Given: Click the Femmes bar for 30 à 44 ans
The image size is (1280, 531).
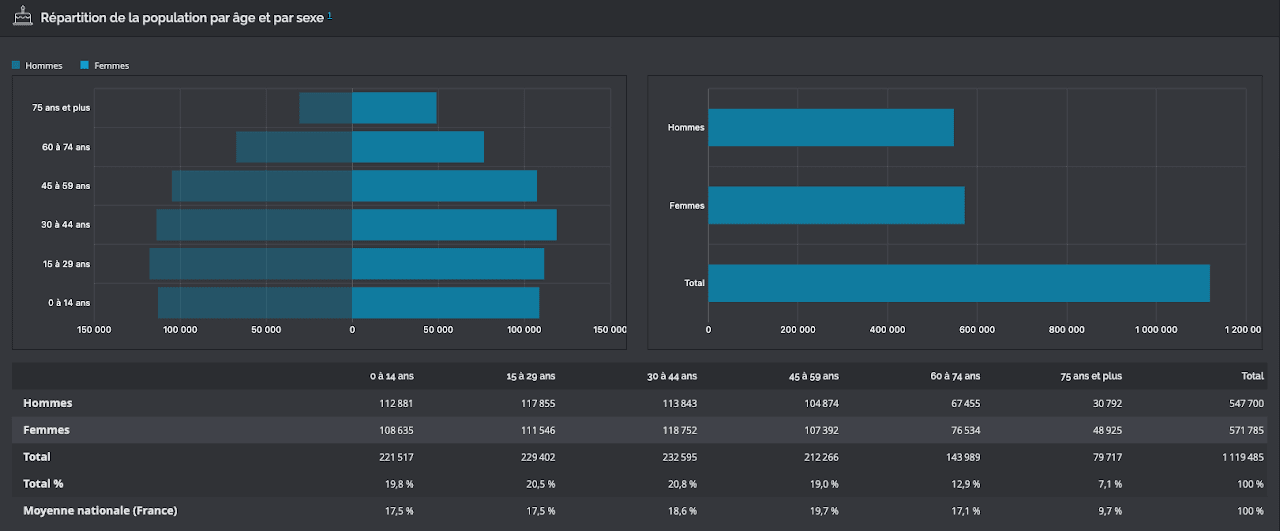Looking at the screenshot, I should pos(454,225).
